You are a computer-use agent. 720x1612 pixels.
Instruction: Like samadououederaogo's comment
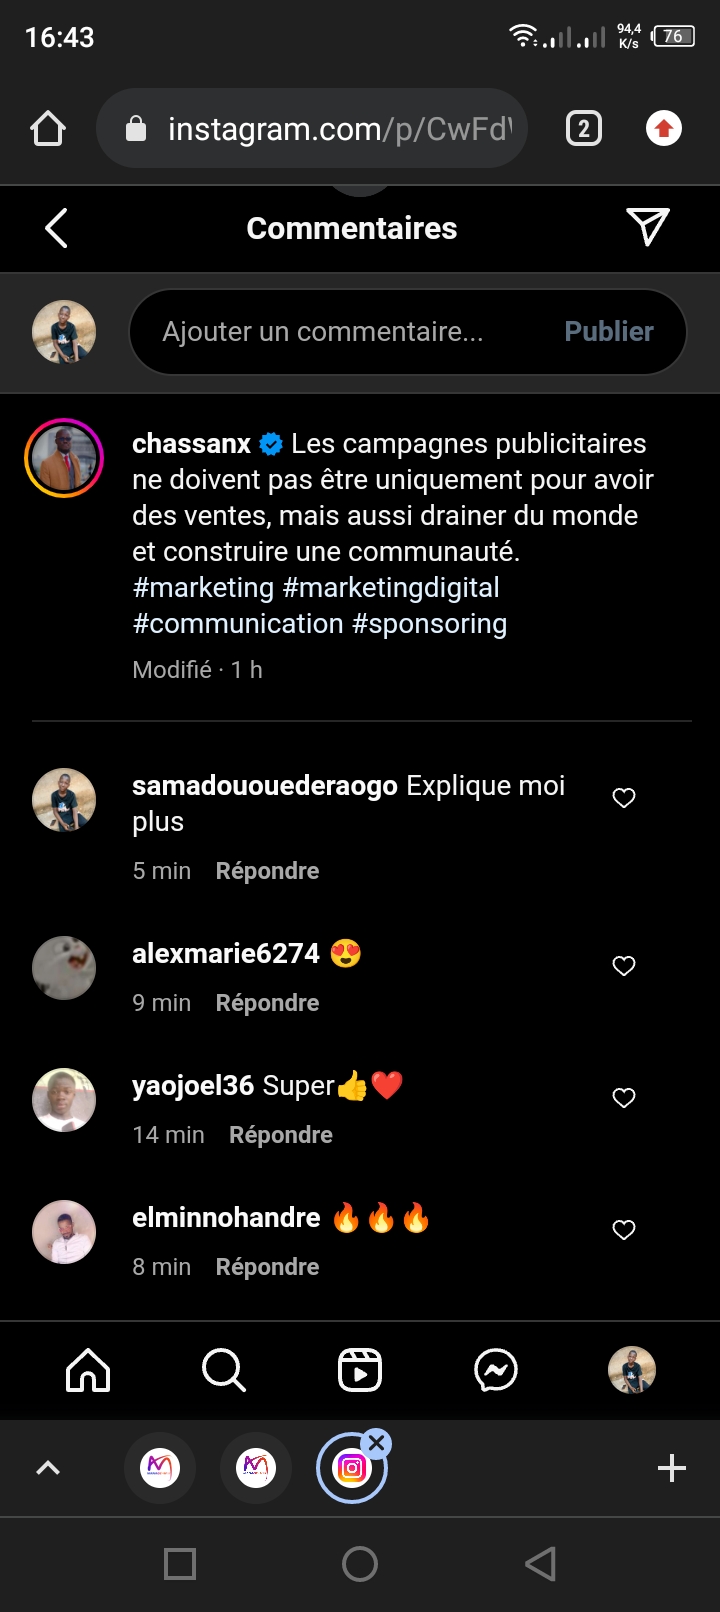(x=624, y=798)
